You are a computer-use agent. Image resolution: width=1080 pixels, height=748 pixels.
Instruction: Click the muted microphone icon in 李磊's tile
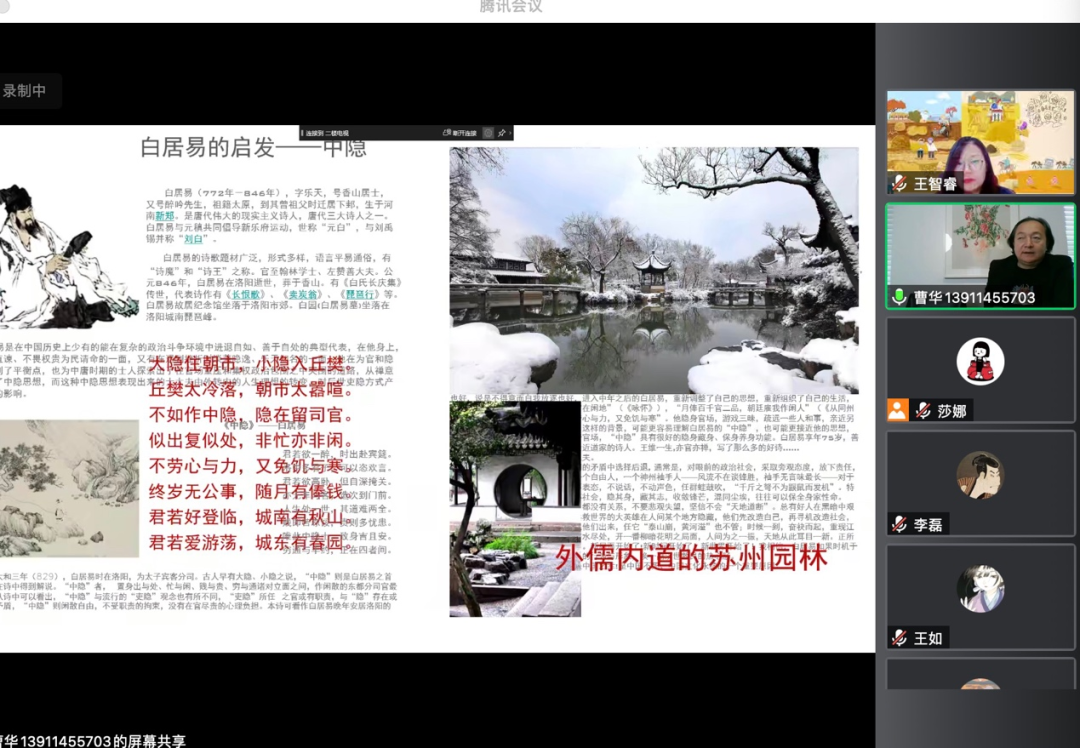point(899,524)
